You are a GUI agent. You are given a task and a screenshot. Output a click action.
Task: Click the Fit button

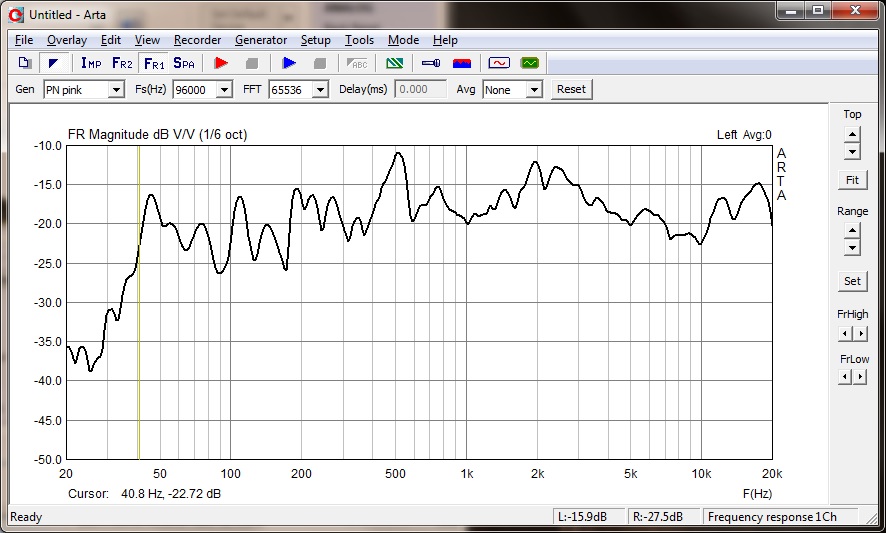coord(852,180)
